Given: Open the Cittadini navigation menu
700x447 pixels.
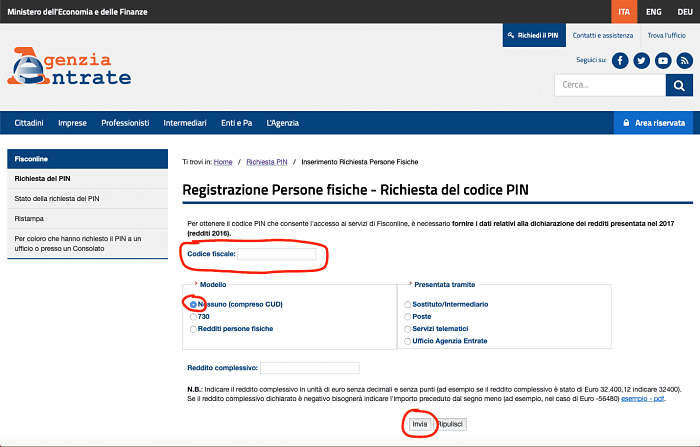Looking at the screenshot, I should 29,123.
